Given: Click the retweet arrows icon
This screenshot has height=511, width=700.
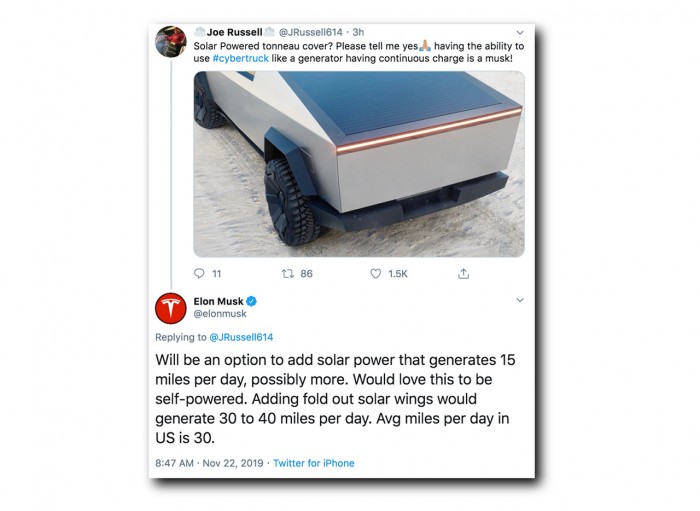Looking at the screenshot, I should click(x=285, y=273).
